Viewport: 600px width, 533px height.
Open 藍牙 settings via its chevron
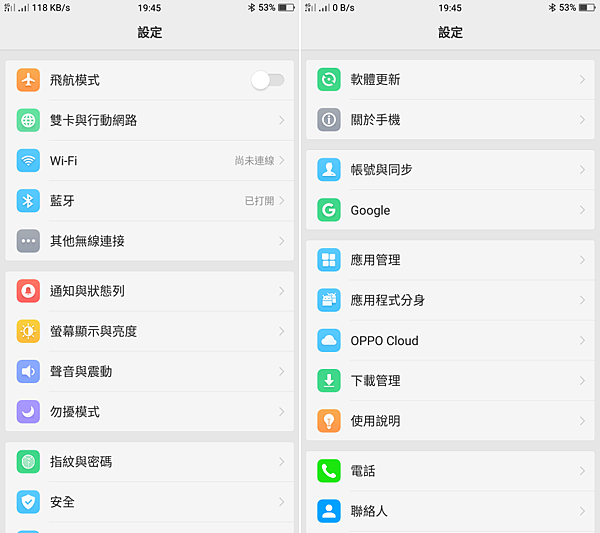(x=282, y=201)
